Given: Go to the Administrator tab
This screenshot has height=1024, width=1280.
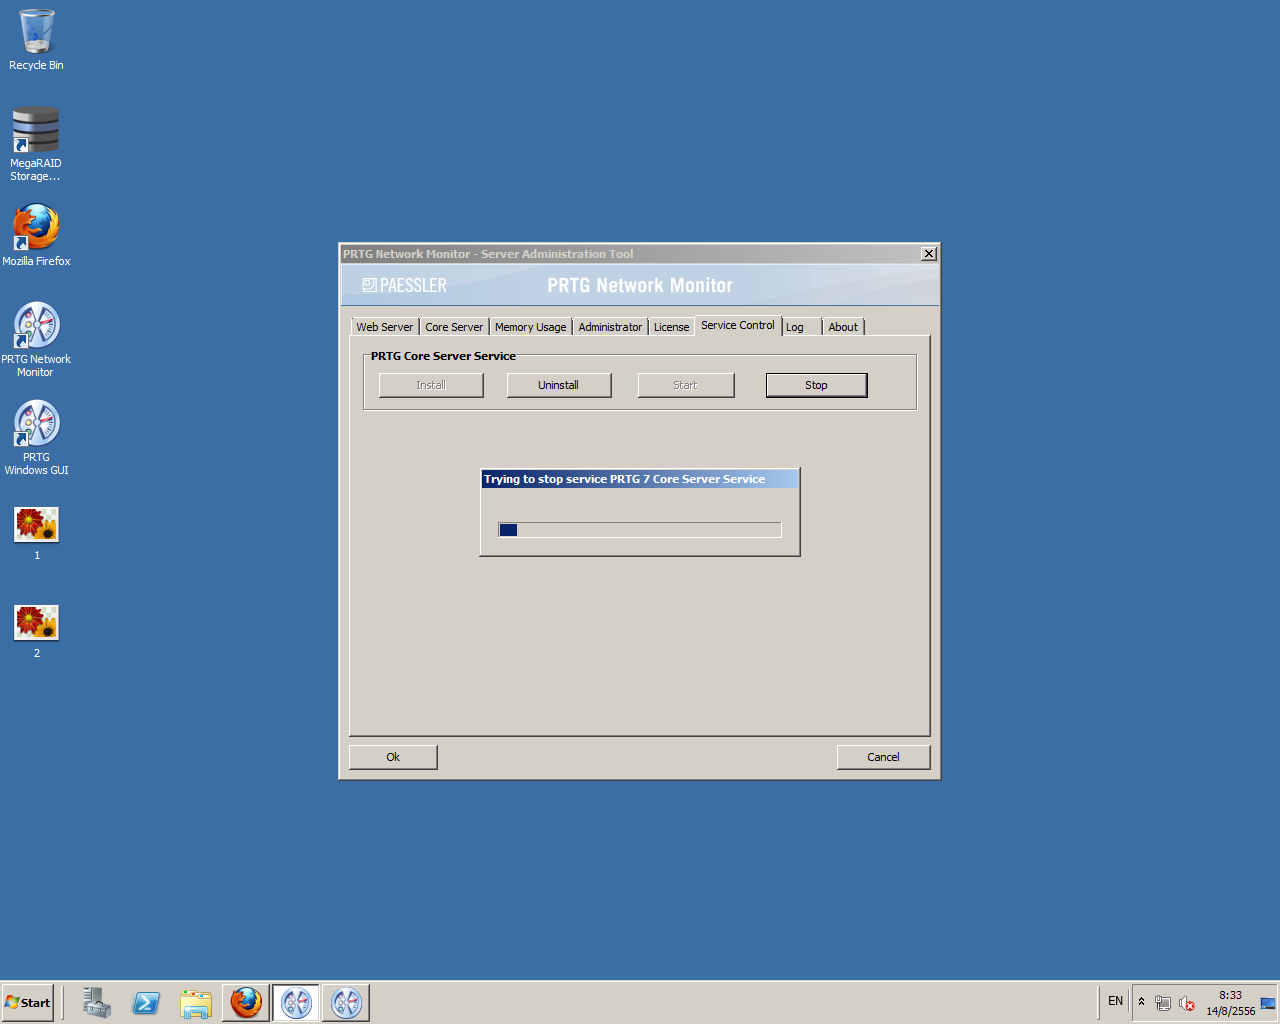Looking at the screenshot, I should (610, 327).
